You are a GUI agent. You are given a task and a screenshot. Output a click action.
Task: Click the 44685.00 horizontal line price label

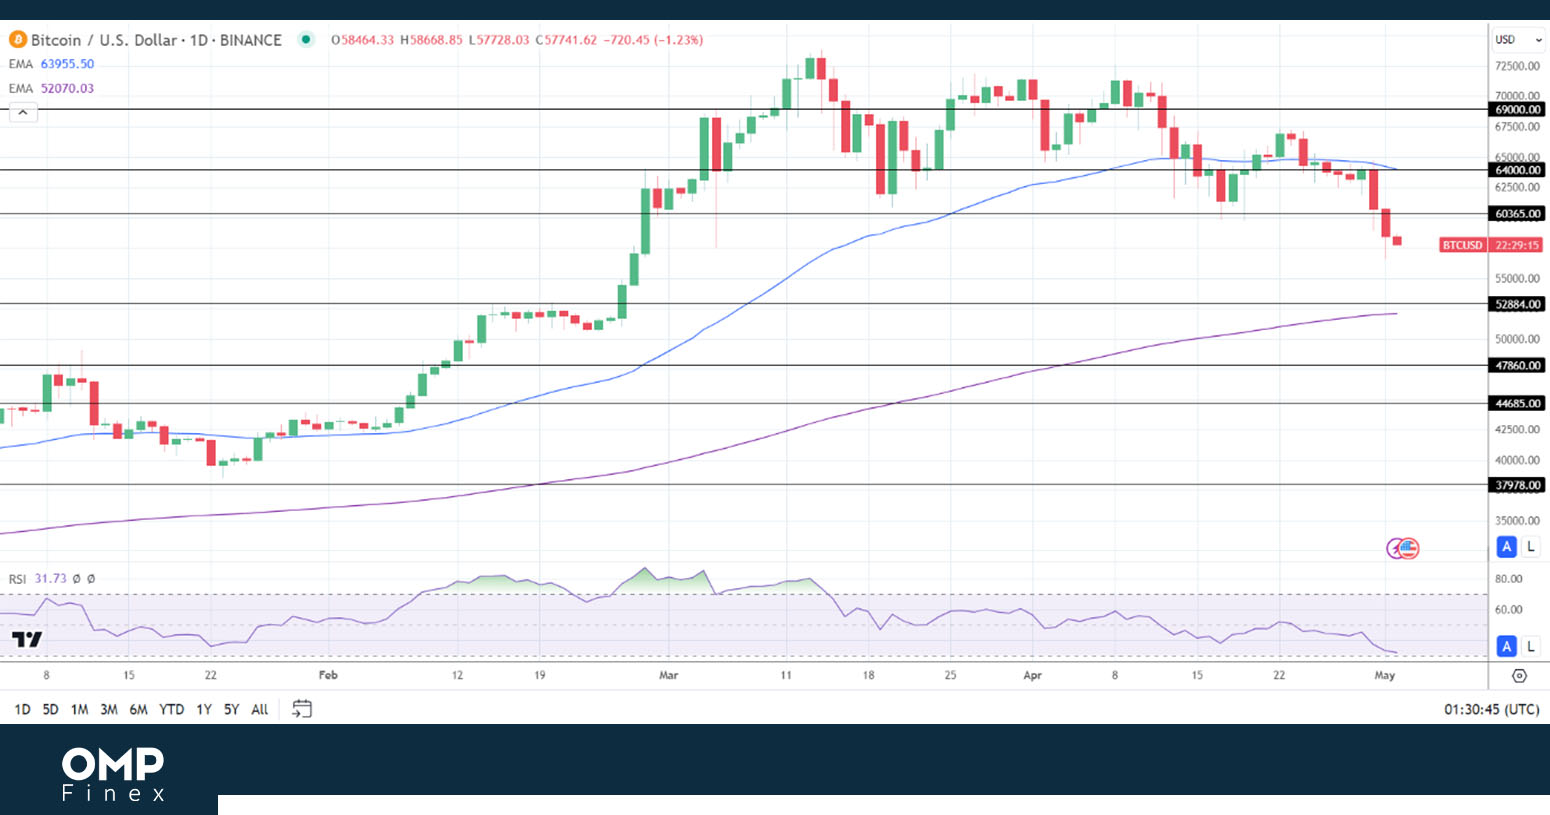(x=1517, y=404)
